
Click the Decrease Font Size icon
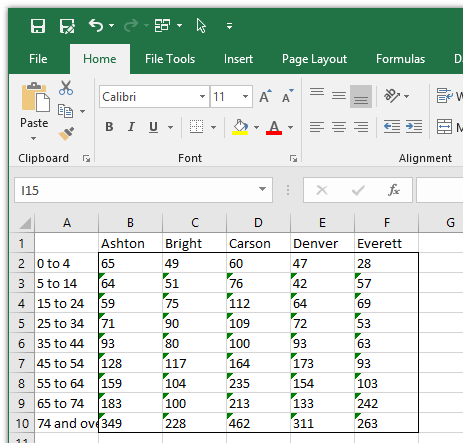coord(288,96)
